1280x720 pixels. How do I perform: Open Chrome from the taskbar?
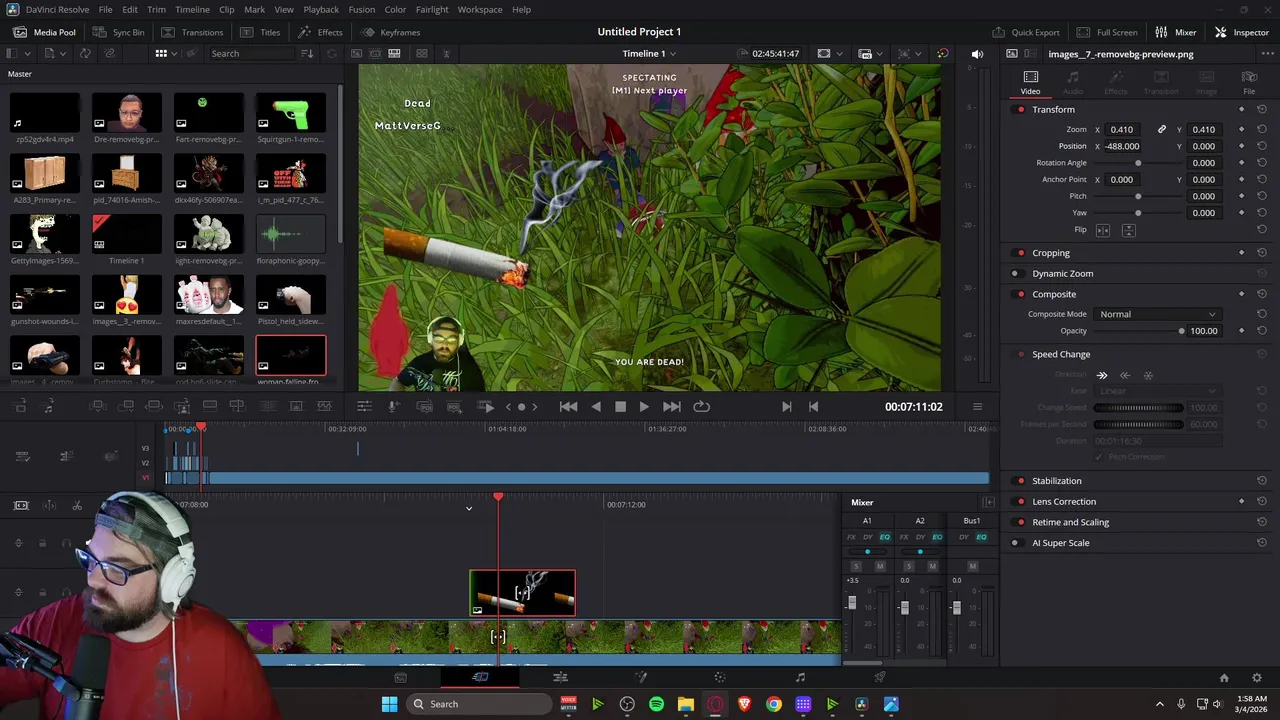coord(773,704)
